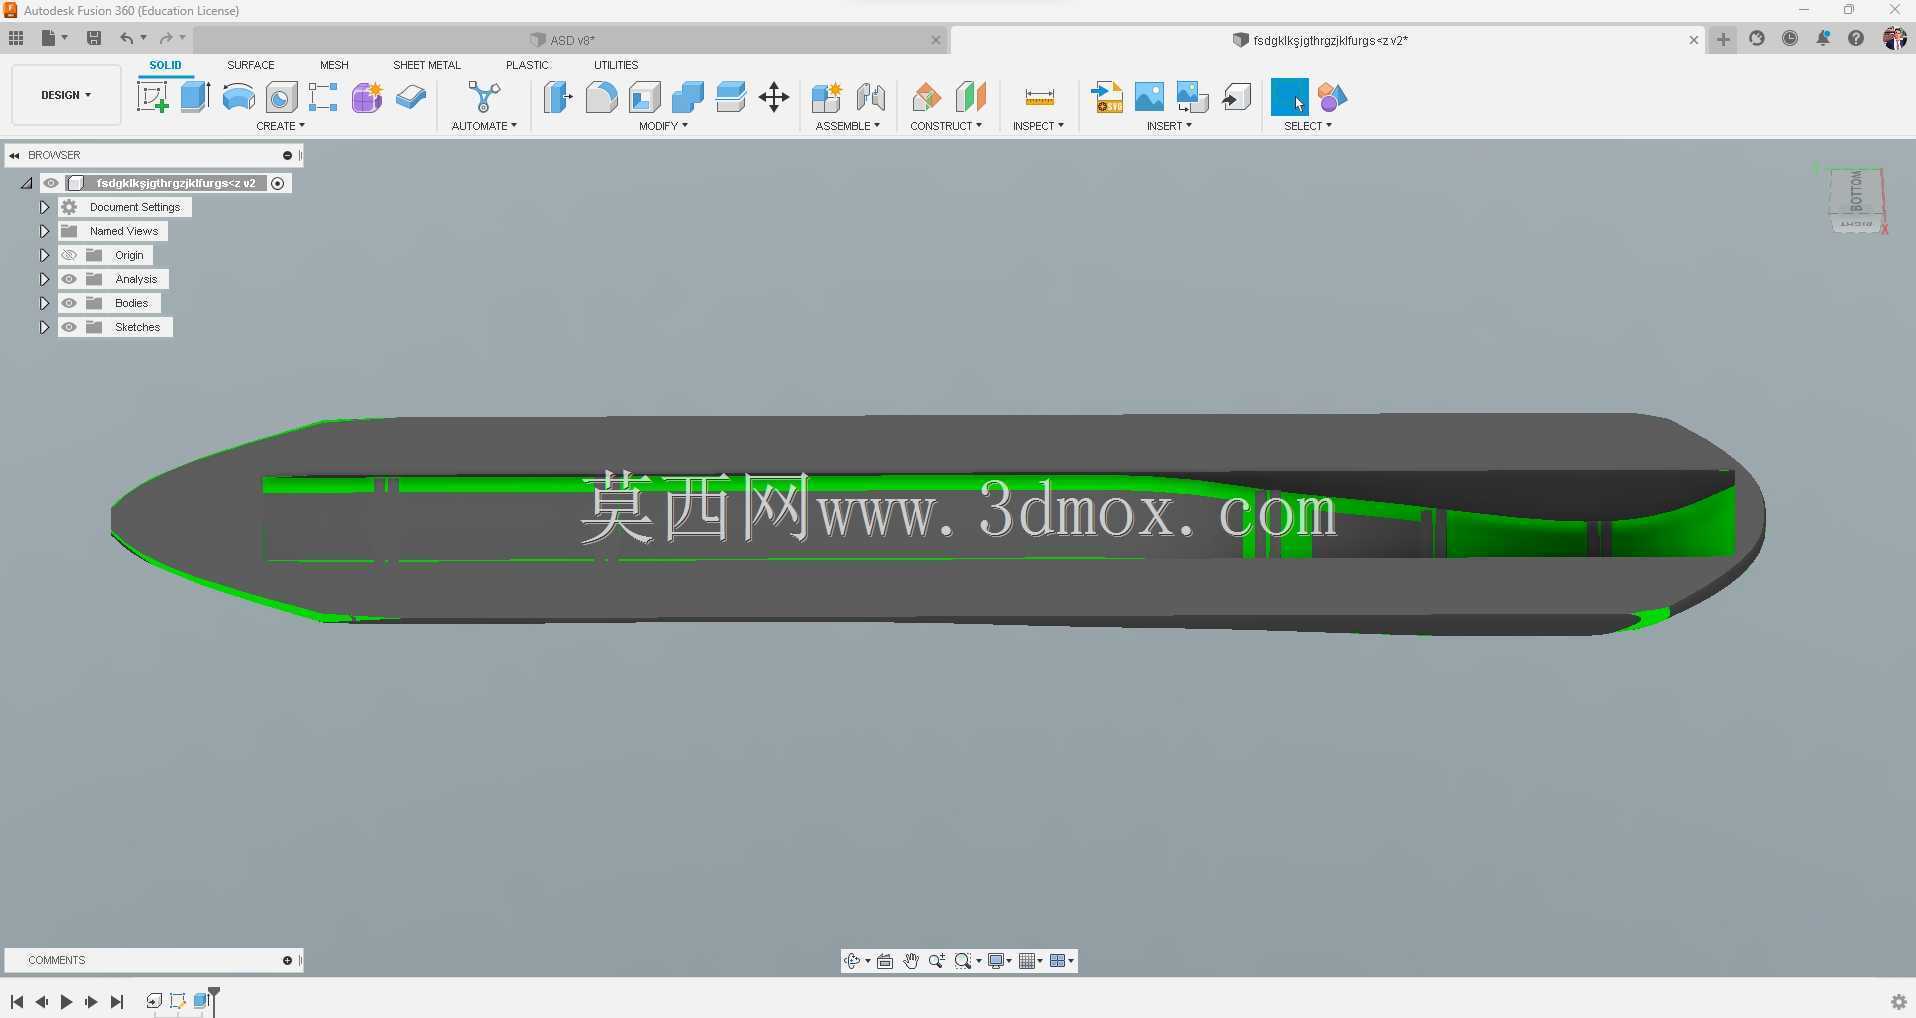The height and width of the screenshot is (1018, 1916).
Task: Expand the Named Views folder
Action: pyautogui.click(x=44, y=231)
